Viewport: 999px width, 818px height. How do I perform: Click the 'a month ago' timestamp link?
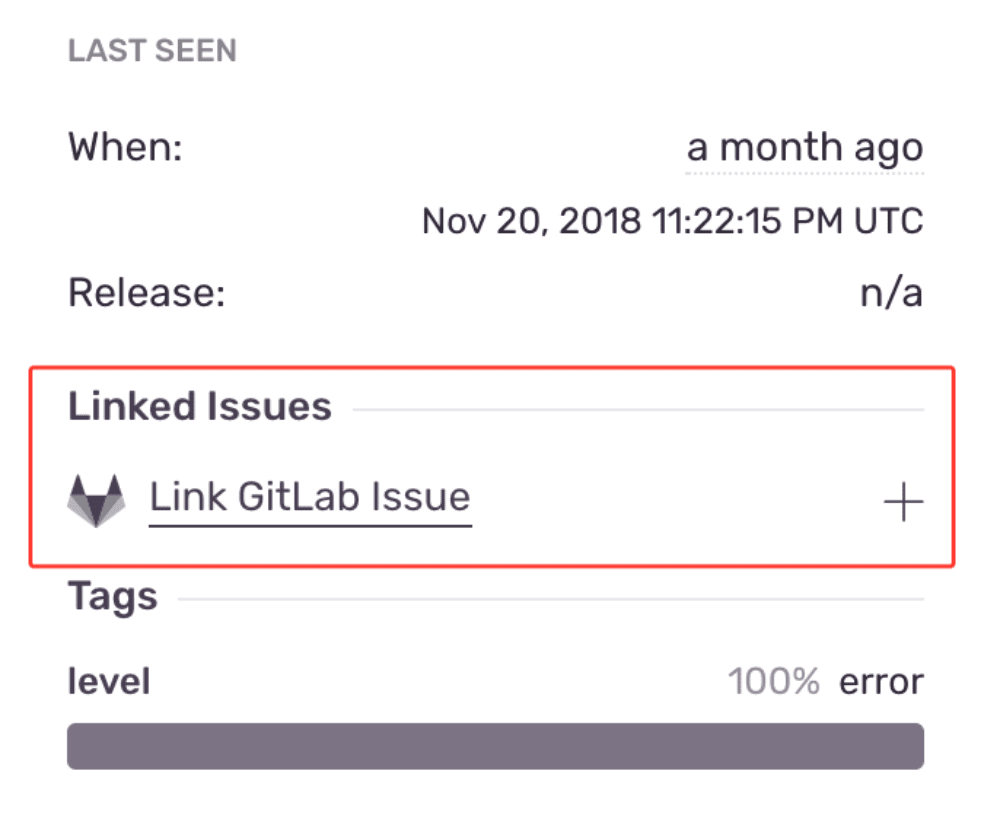(x=804, y=147)
